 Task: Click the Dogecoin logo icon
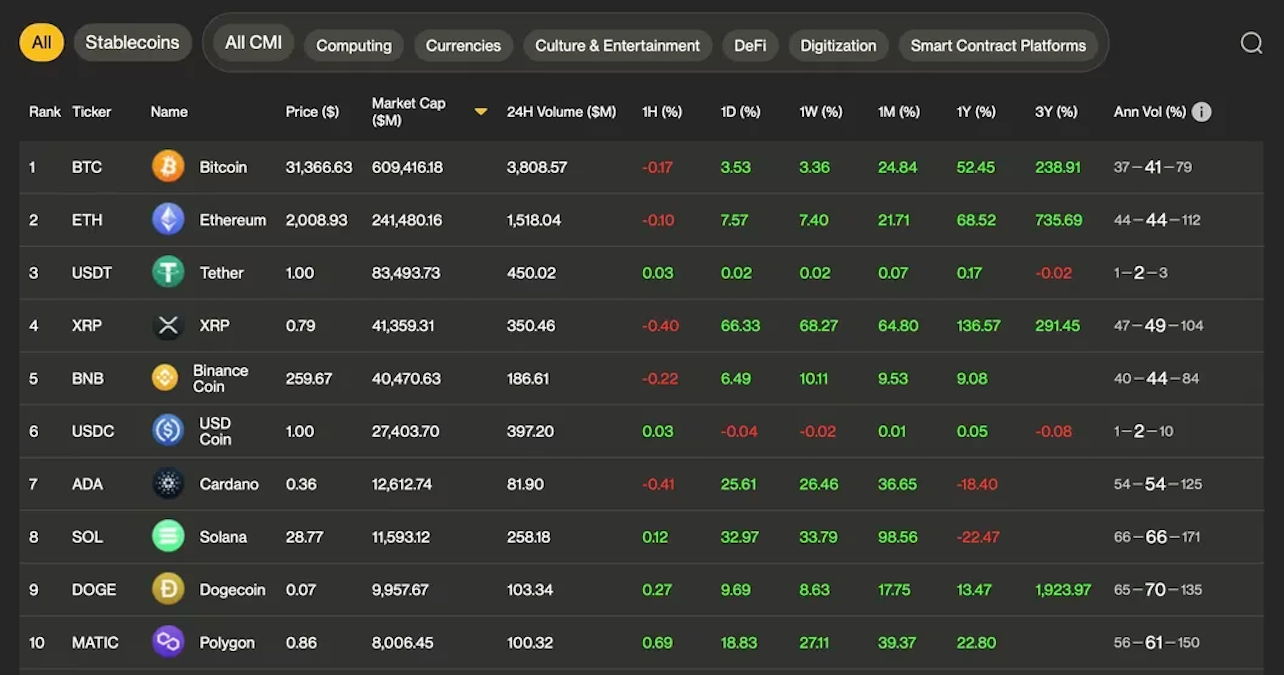click(168, 589)
